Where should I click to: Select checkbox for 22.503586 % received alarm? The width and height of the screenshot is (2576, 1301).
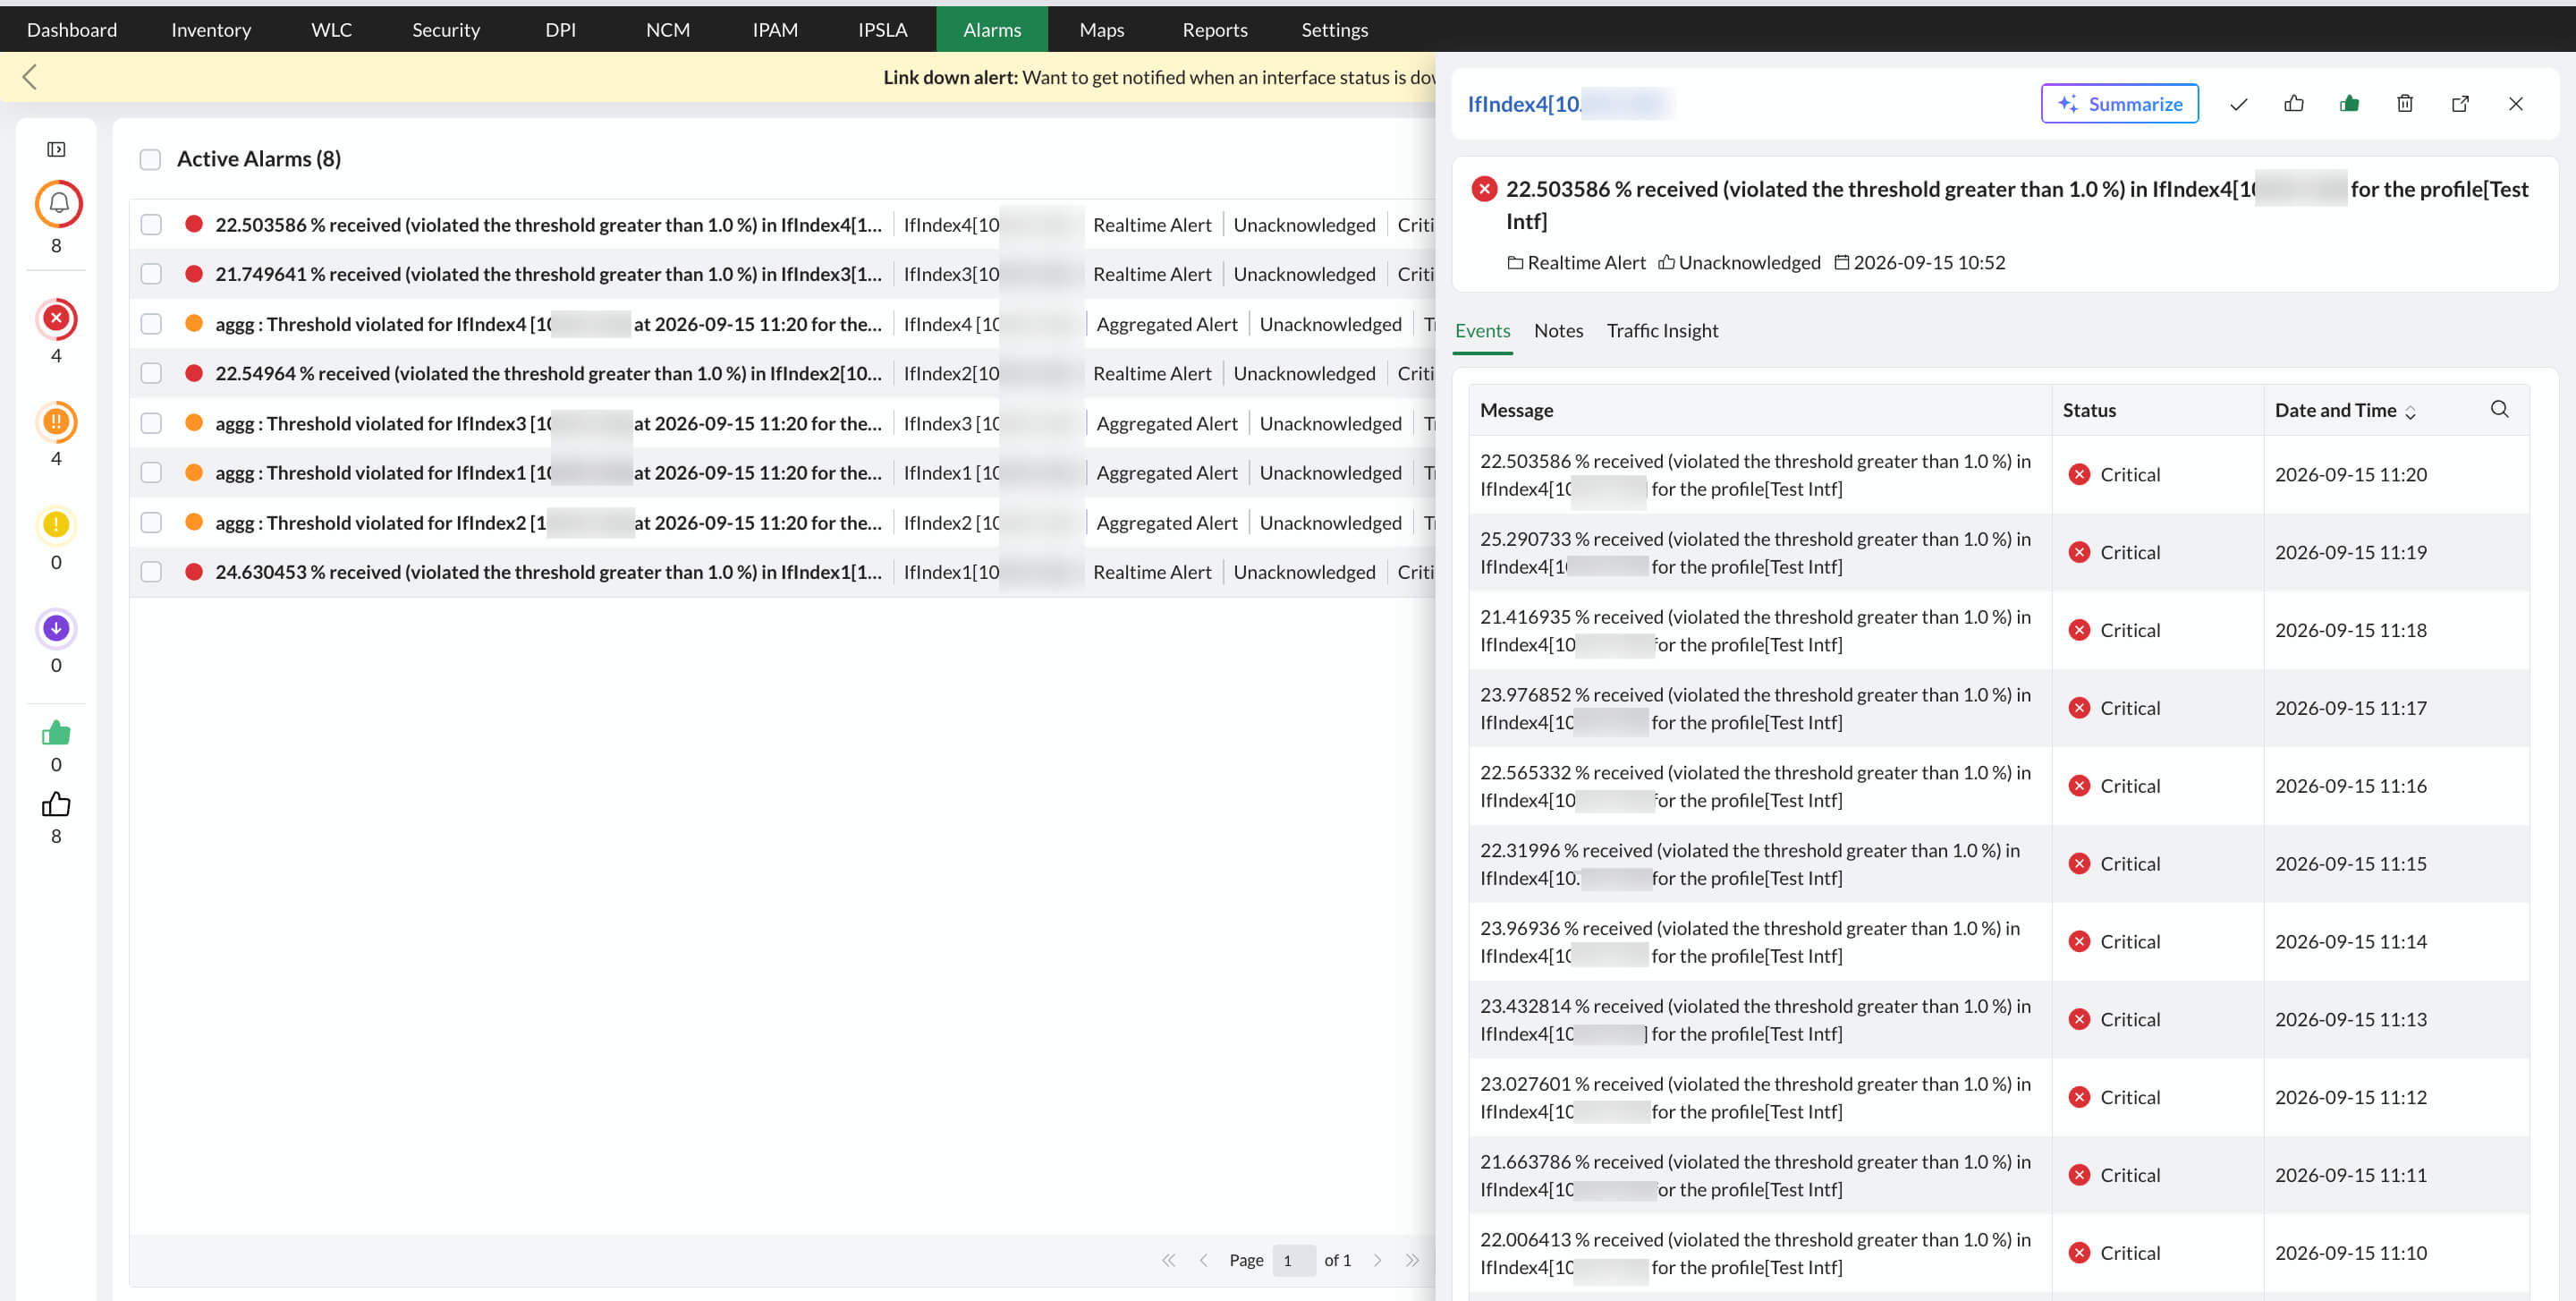tap(151, 225)
